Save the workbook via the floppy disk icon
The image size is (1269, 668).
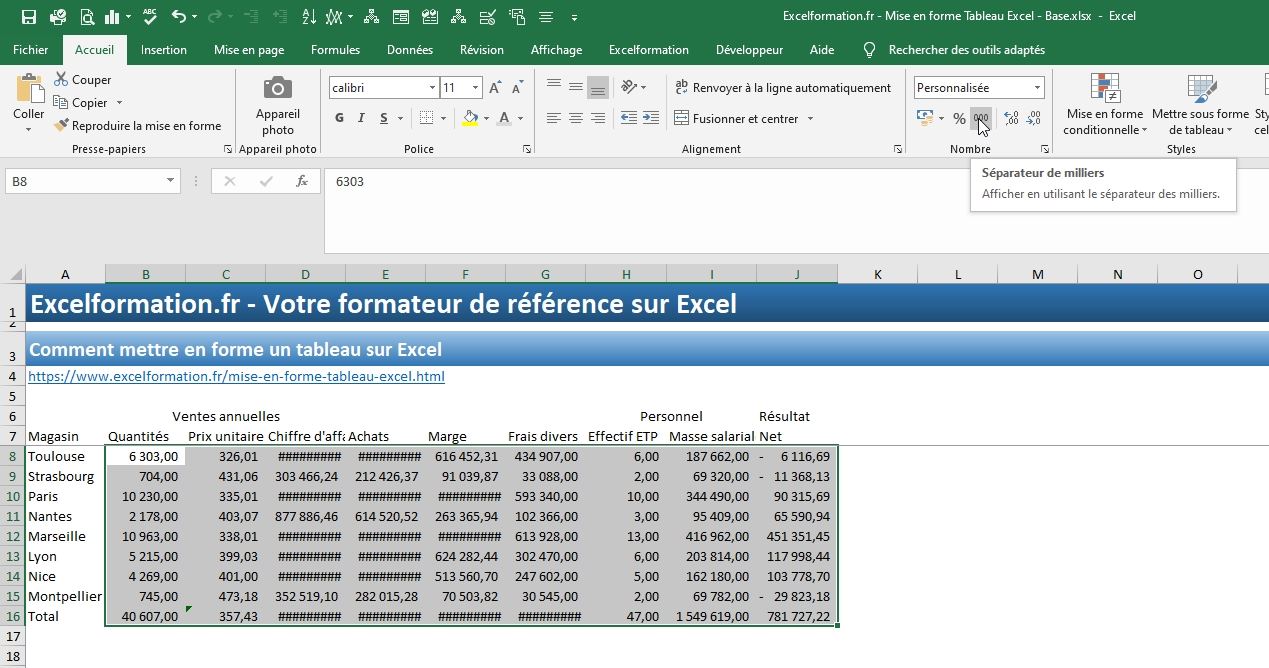(28, 17)
